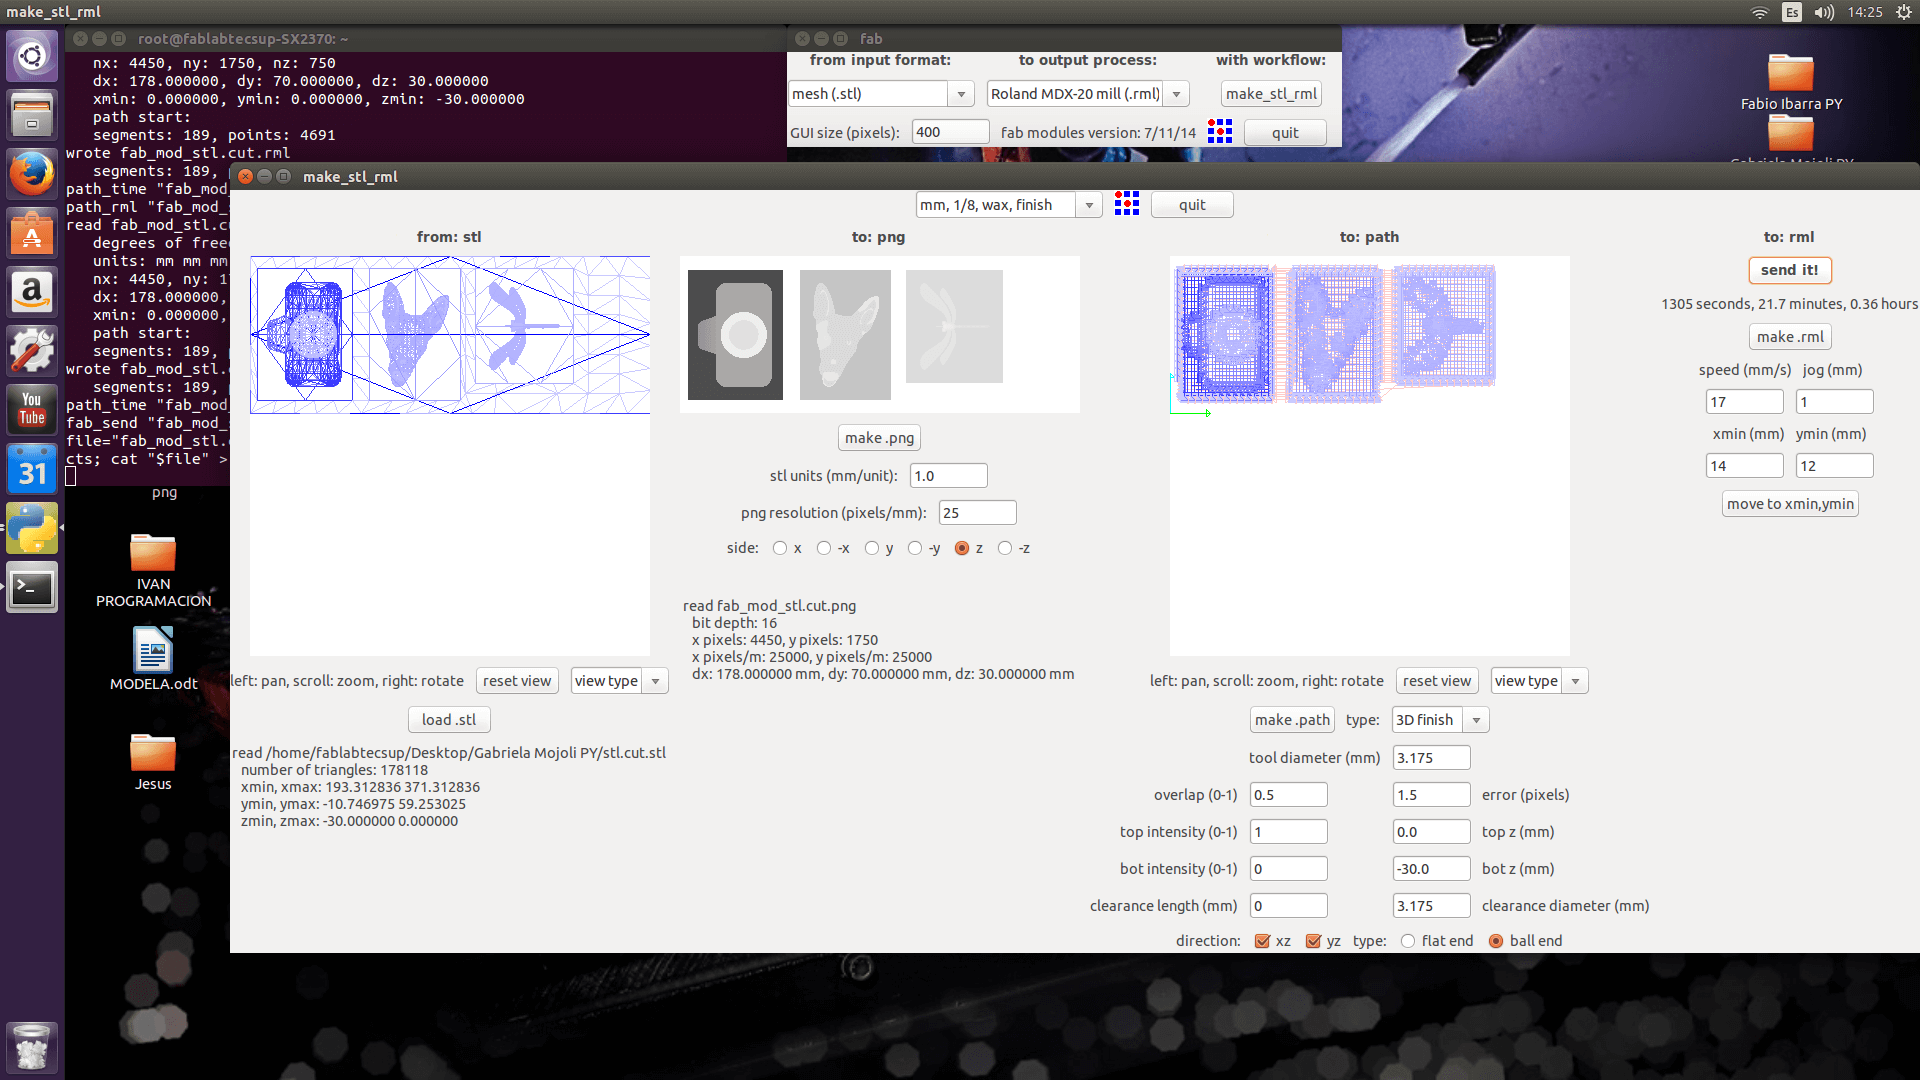Click the GUI size (pixels) field
The image size is (1920, 1080).
click(x=950, y=132)
